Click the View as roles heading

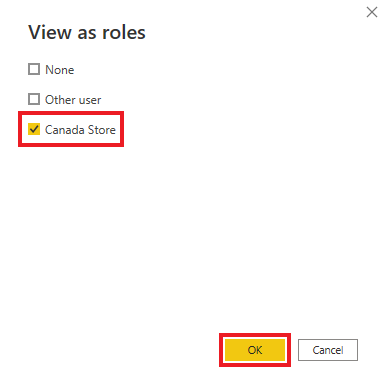(x=87, y=33)
